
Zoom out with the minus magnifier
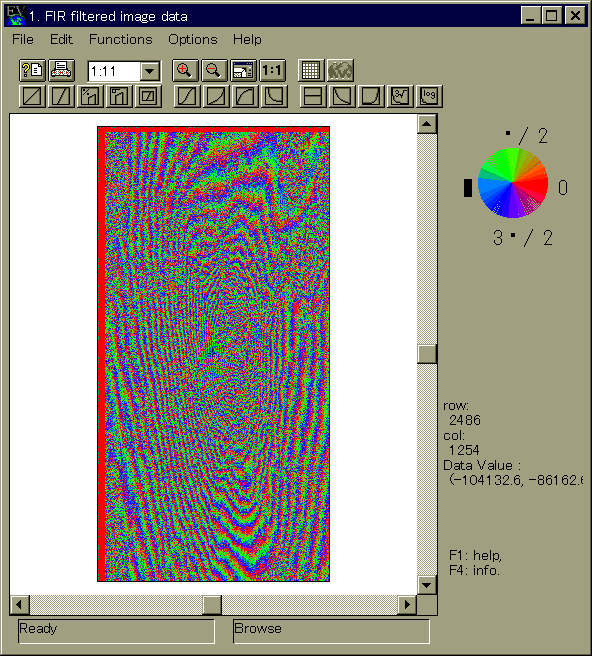tap(214, 70)
